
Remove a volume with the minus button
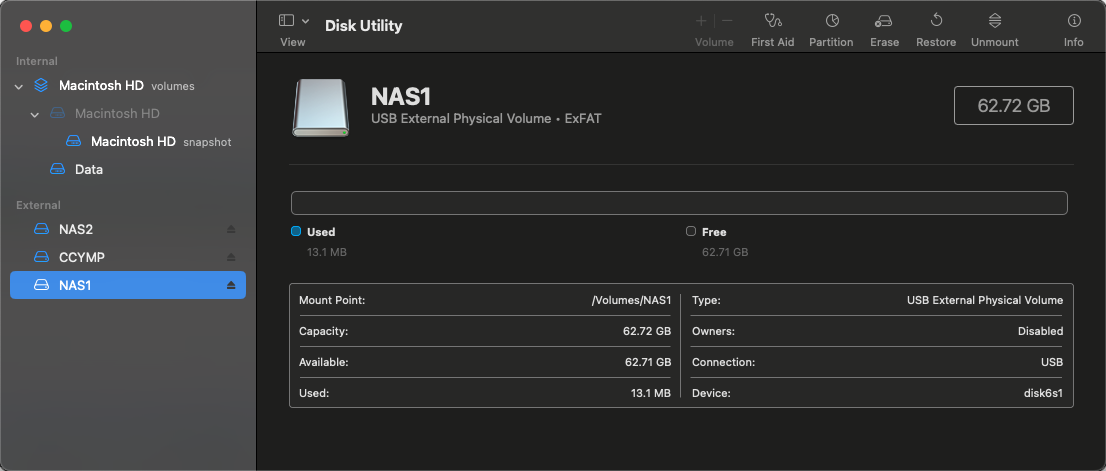coord(727,21)
